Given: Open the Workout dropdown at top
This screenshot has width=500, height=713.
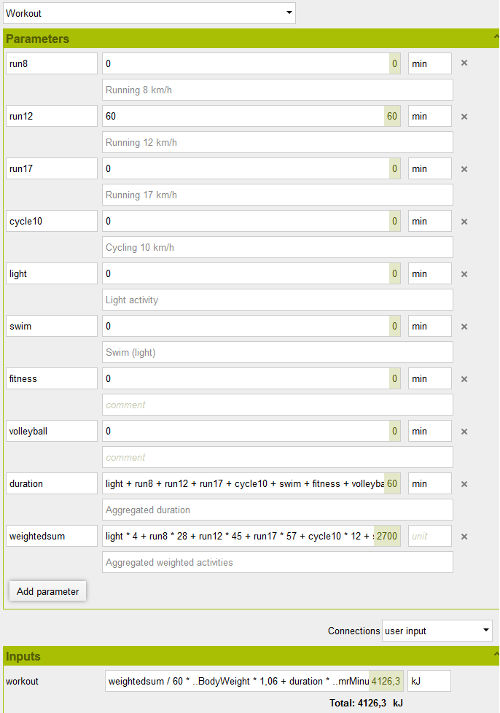Looking at the screenshot, I should pyautogui.click(x=149, y=13).
